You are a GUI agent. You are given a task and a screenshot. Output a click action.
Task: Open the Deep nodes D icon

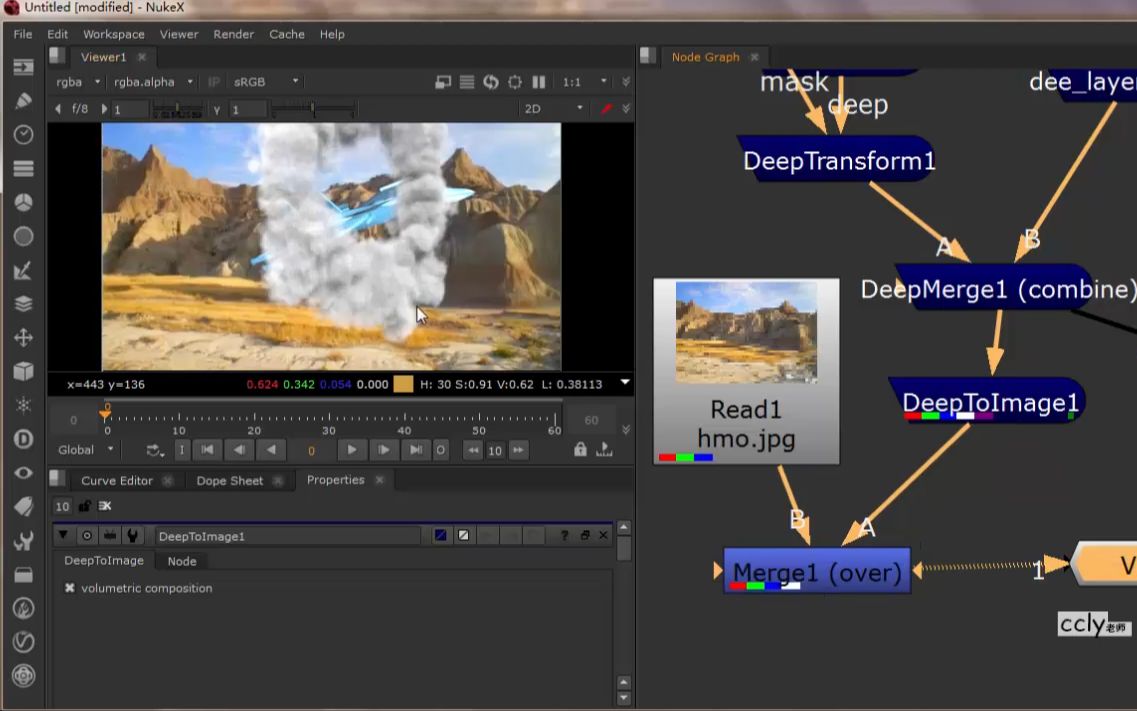coord(23,439)
